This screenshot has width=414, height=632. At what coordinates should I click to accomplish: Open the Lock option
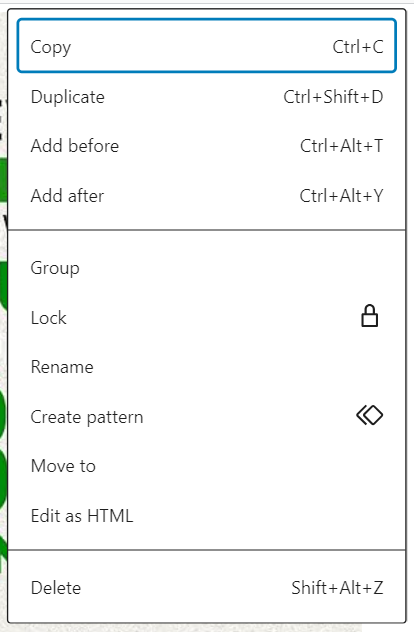pyautogui.click(x=207, y=318)
